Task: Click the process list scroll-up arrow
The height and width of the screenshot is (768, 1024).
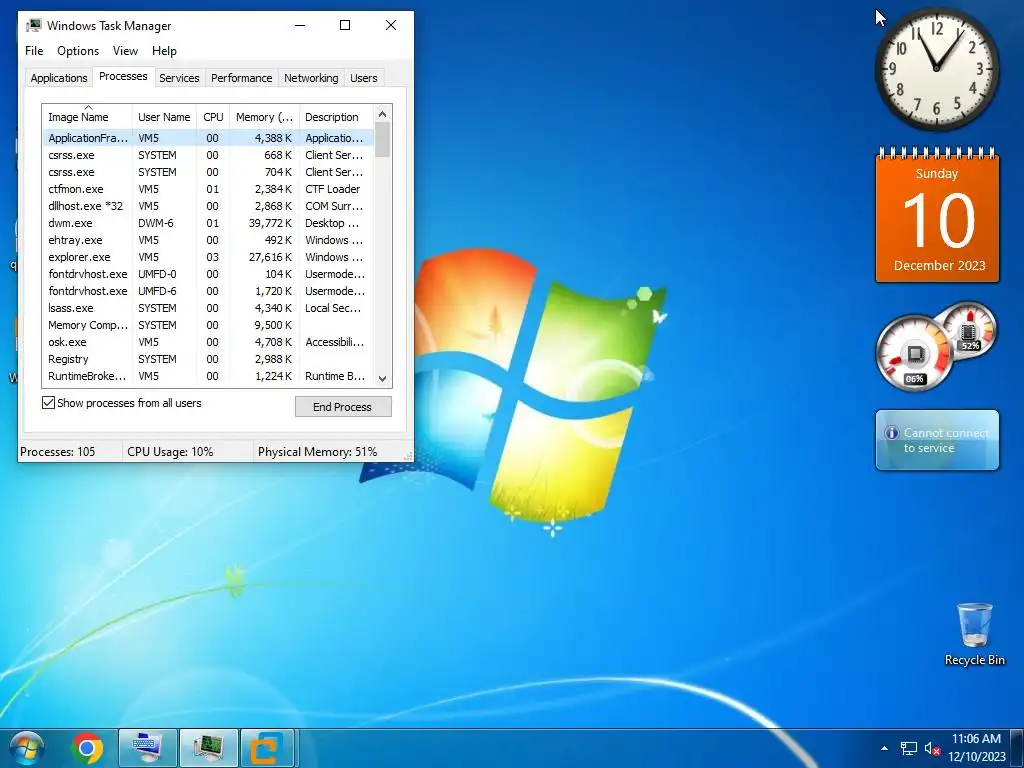Action: tap(383, 114)
